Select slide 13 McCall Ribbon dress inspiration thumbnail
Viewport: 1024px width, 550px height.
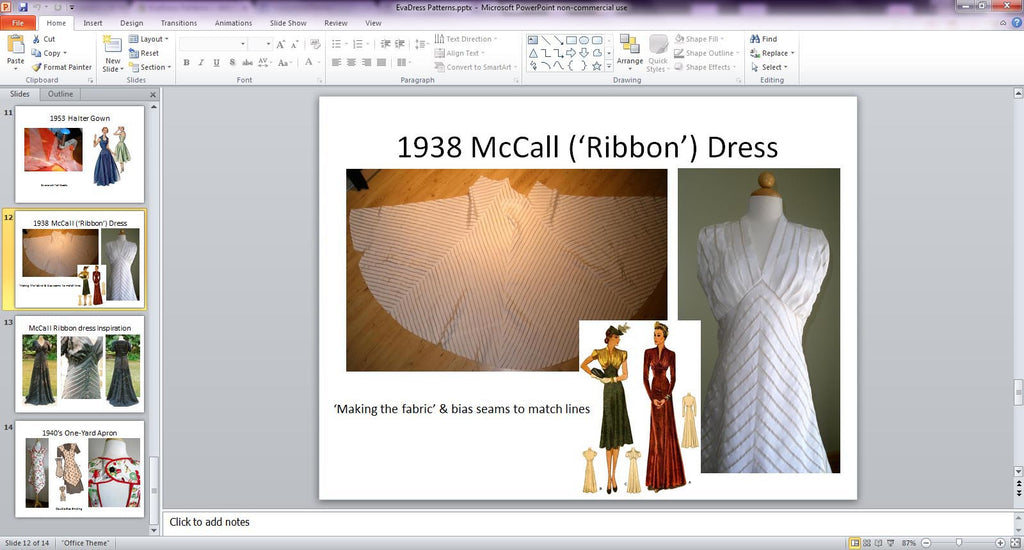[x=79, y=364]
